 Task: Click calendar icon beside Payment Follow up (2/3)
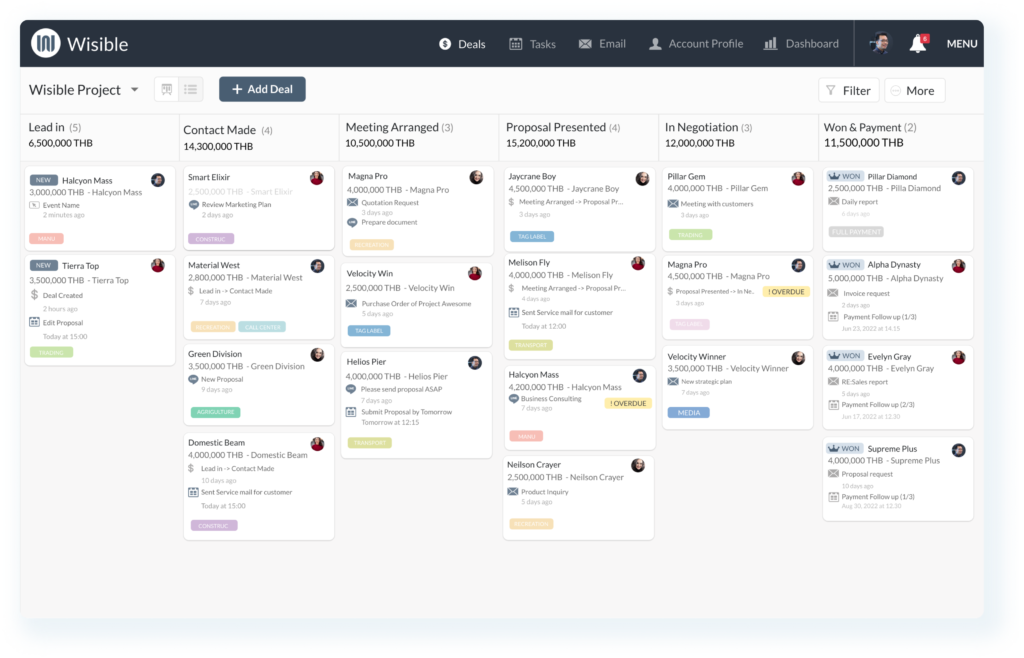coord(833,405)
